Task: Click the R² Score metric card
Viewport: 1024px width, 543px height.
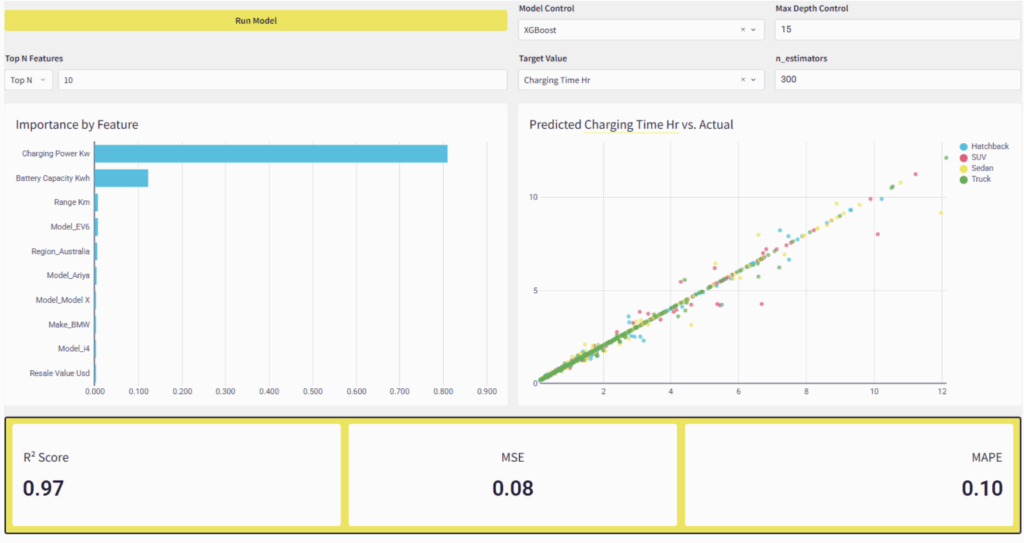Action: pyautogui.click(x=174, y=474)
